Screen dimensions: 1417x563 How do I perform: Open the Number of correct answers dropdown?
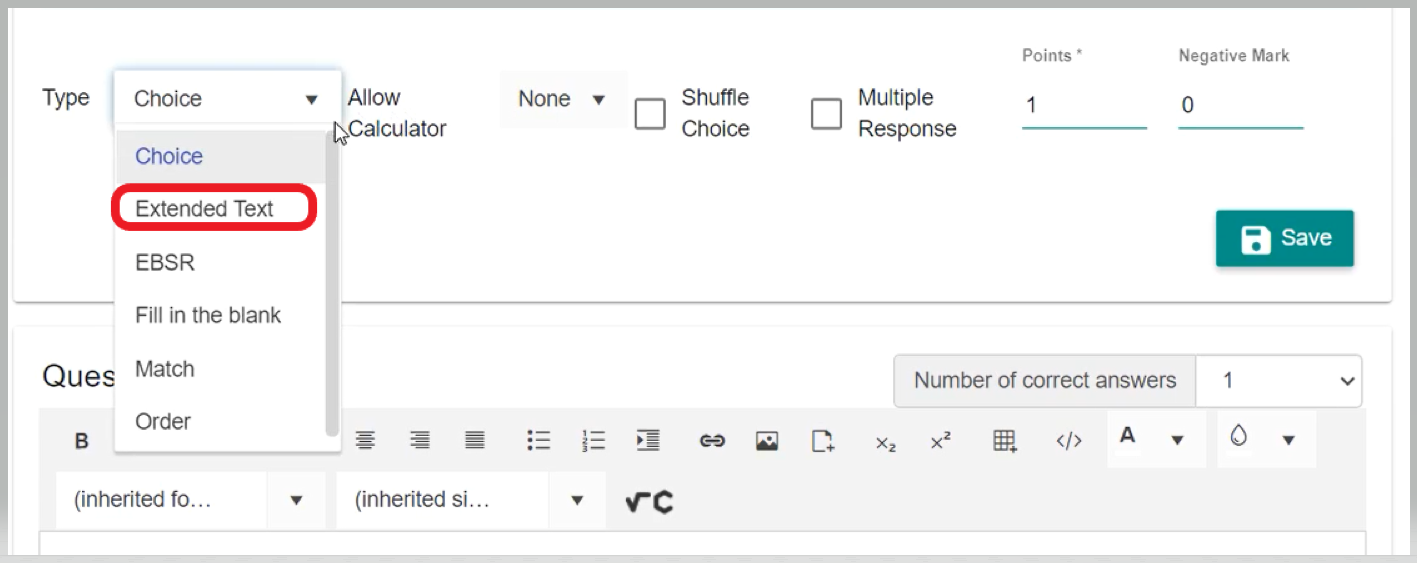tap(1278, 381)
